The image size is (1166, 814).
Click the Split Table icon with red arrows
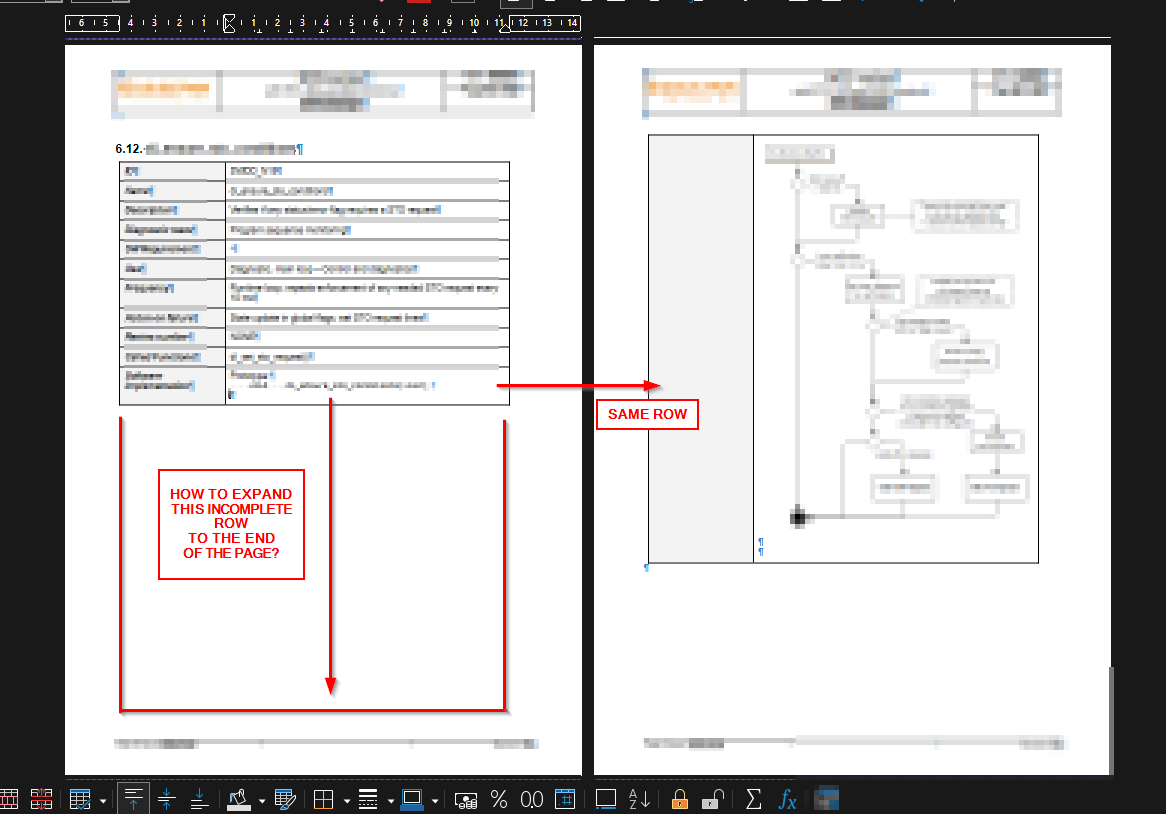41,799
